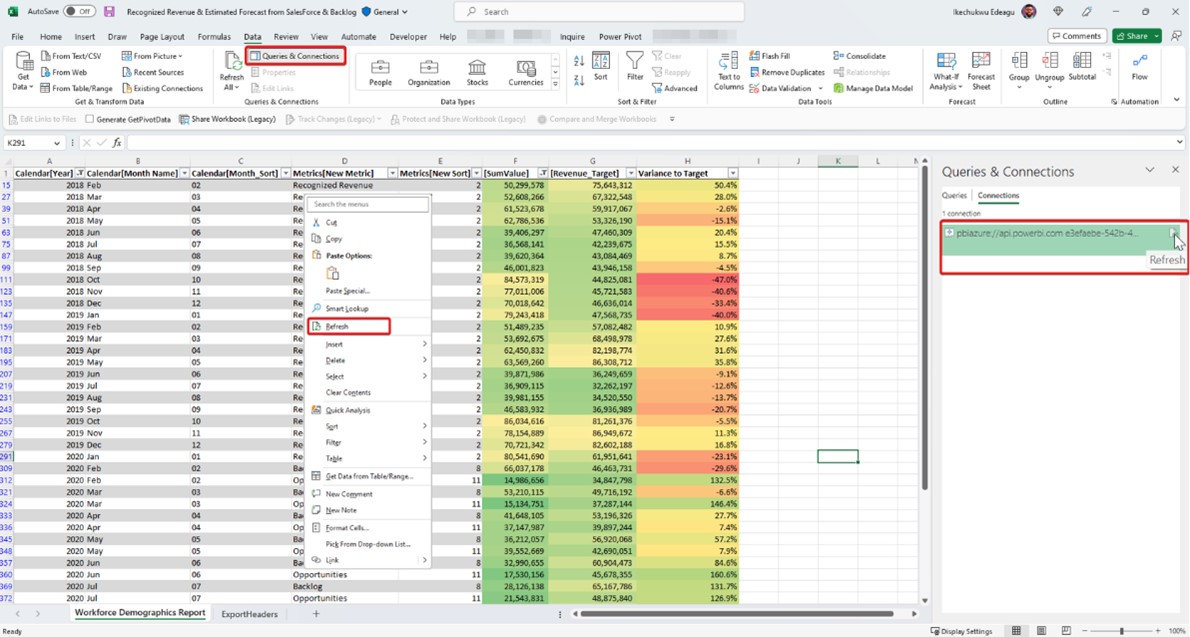This screenshot has height=637, width=1190.
Task: Expand the pbiazure connection entry
Action: (x=950, y=233)
